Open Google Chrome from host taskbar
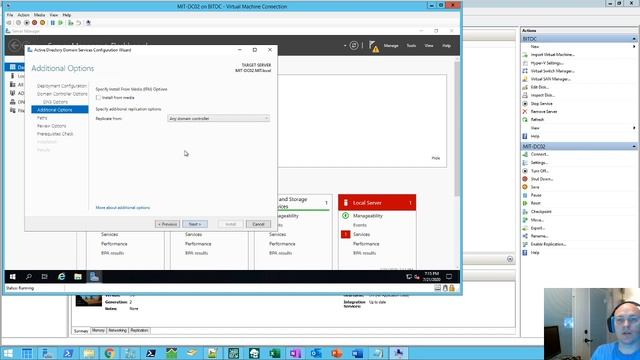 (x=109, y=353)
